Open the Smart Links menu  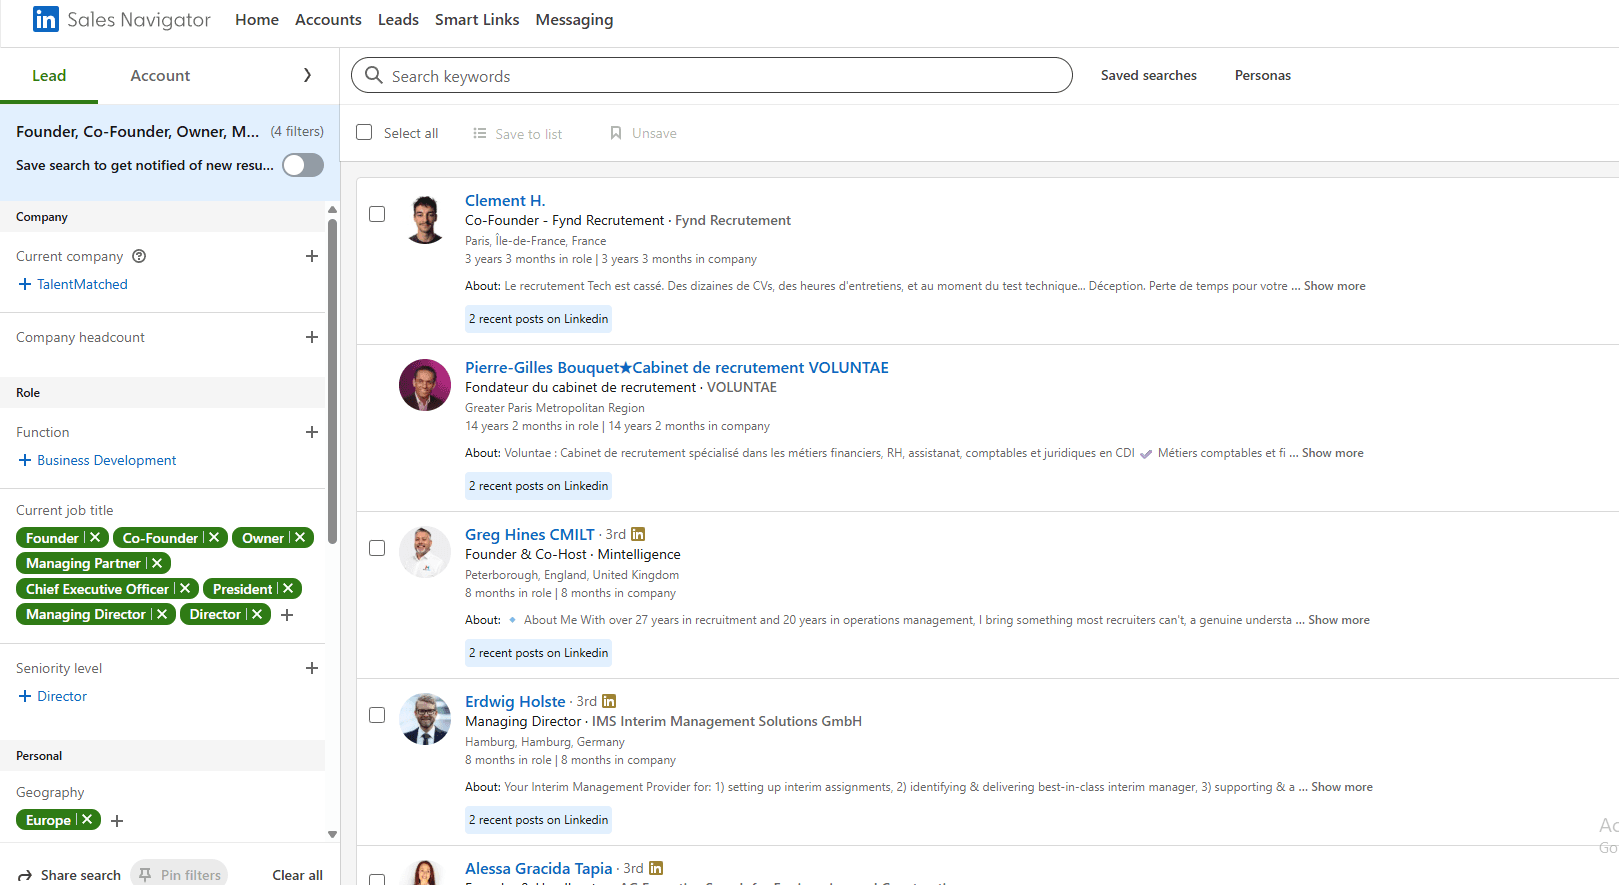coord(477,20)
